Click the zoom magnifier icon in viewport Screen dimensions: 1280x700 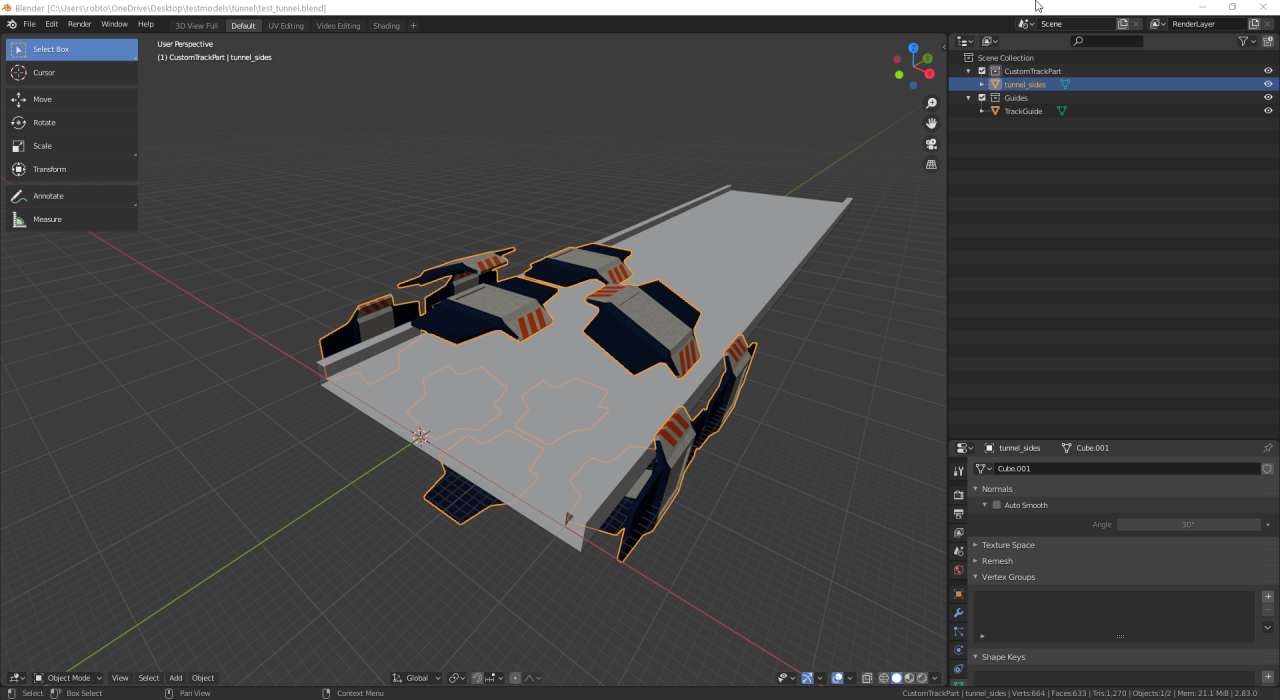[x=931, y=104]
